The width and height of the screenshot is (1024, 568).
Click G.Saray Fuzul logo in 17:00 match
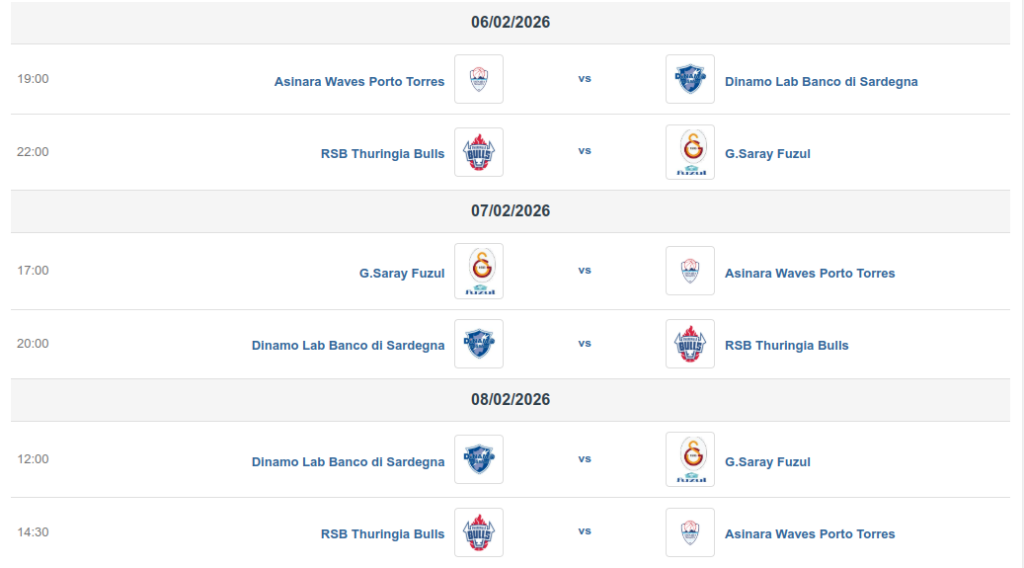click(479, 271)
